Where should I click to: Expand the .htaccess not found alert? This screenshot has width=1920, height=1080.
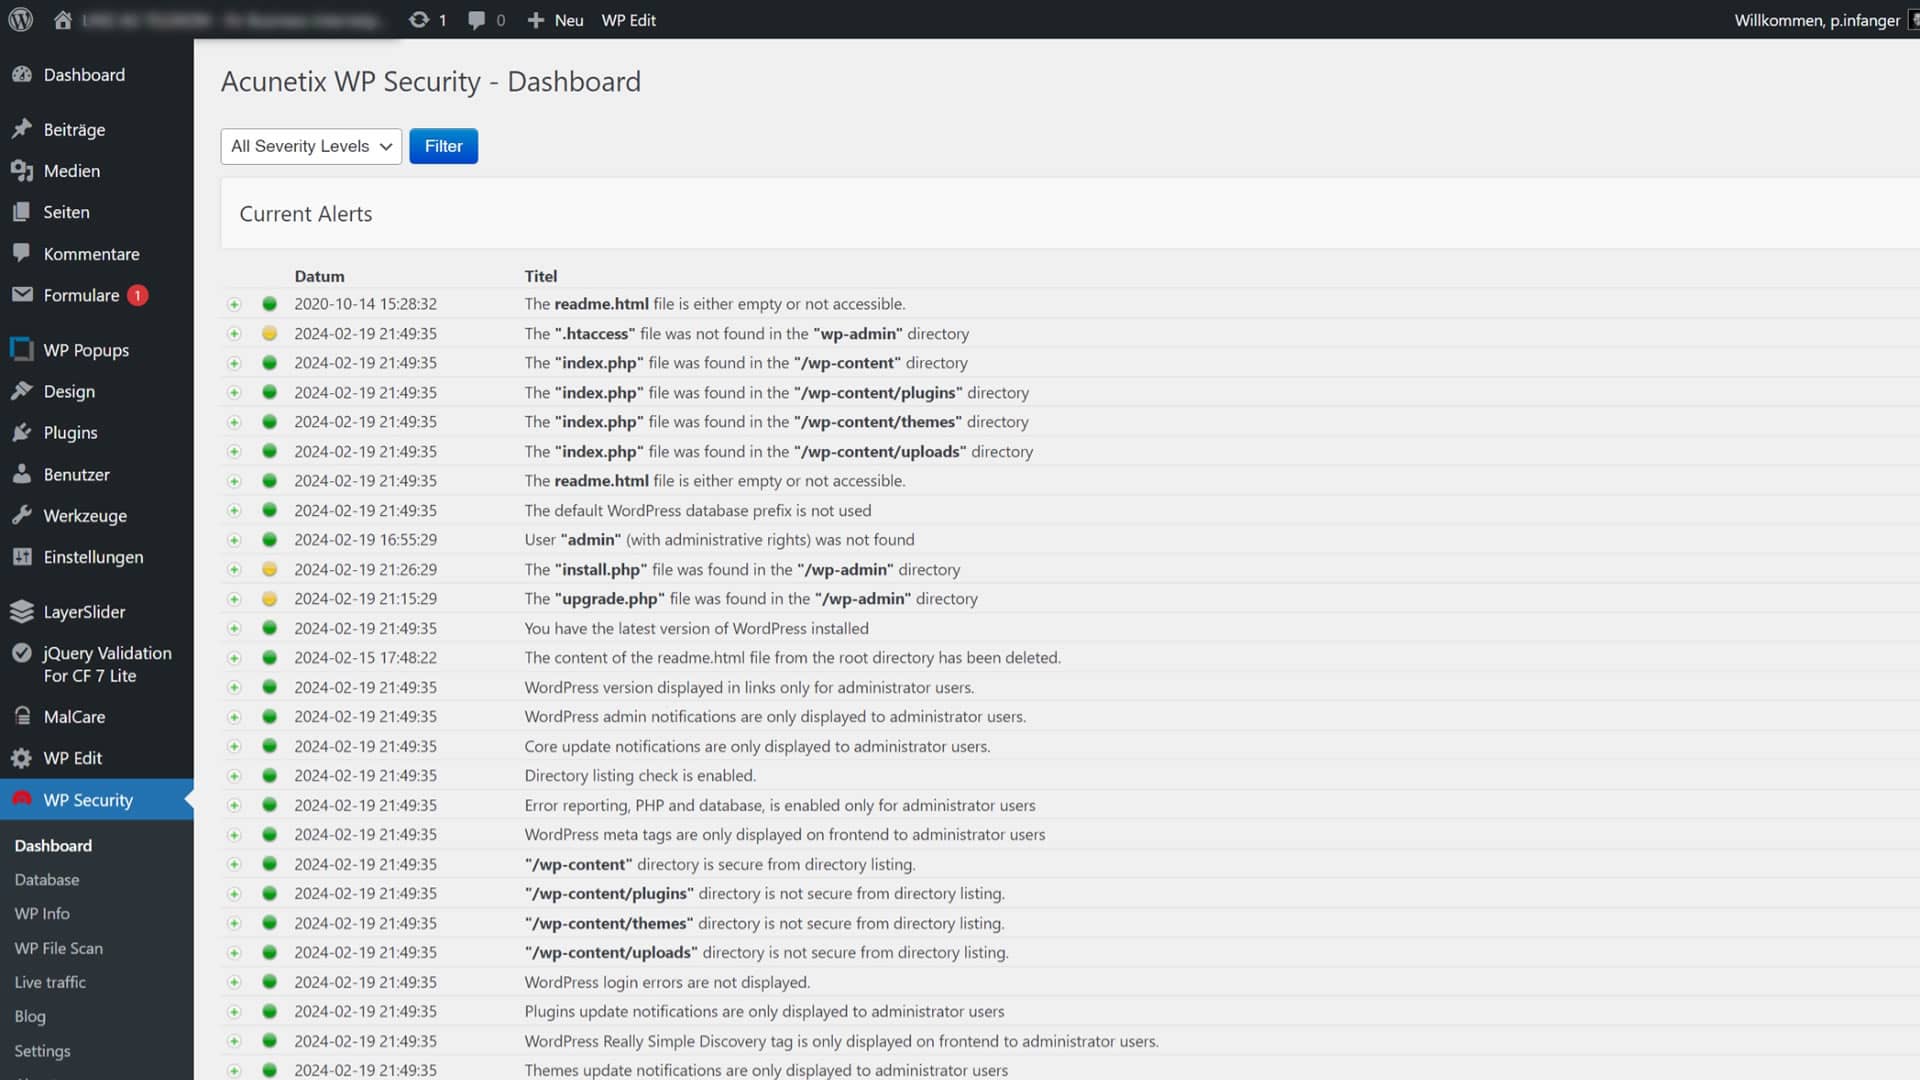[x=234, y=334]
